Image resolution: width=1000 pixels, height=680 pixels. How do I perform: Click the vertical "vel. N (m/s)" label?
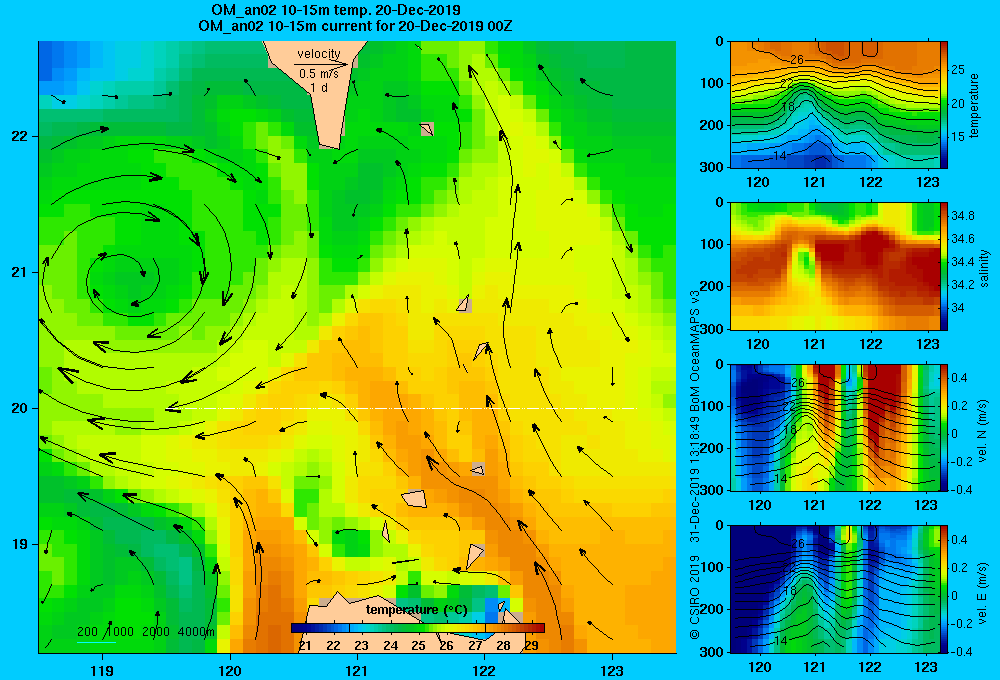[983, 431]
